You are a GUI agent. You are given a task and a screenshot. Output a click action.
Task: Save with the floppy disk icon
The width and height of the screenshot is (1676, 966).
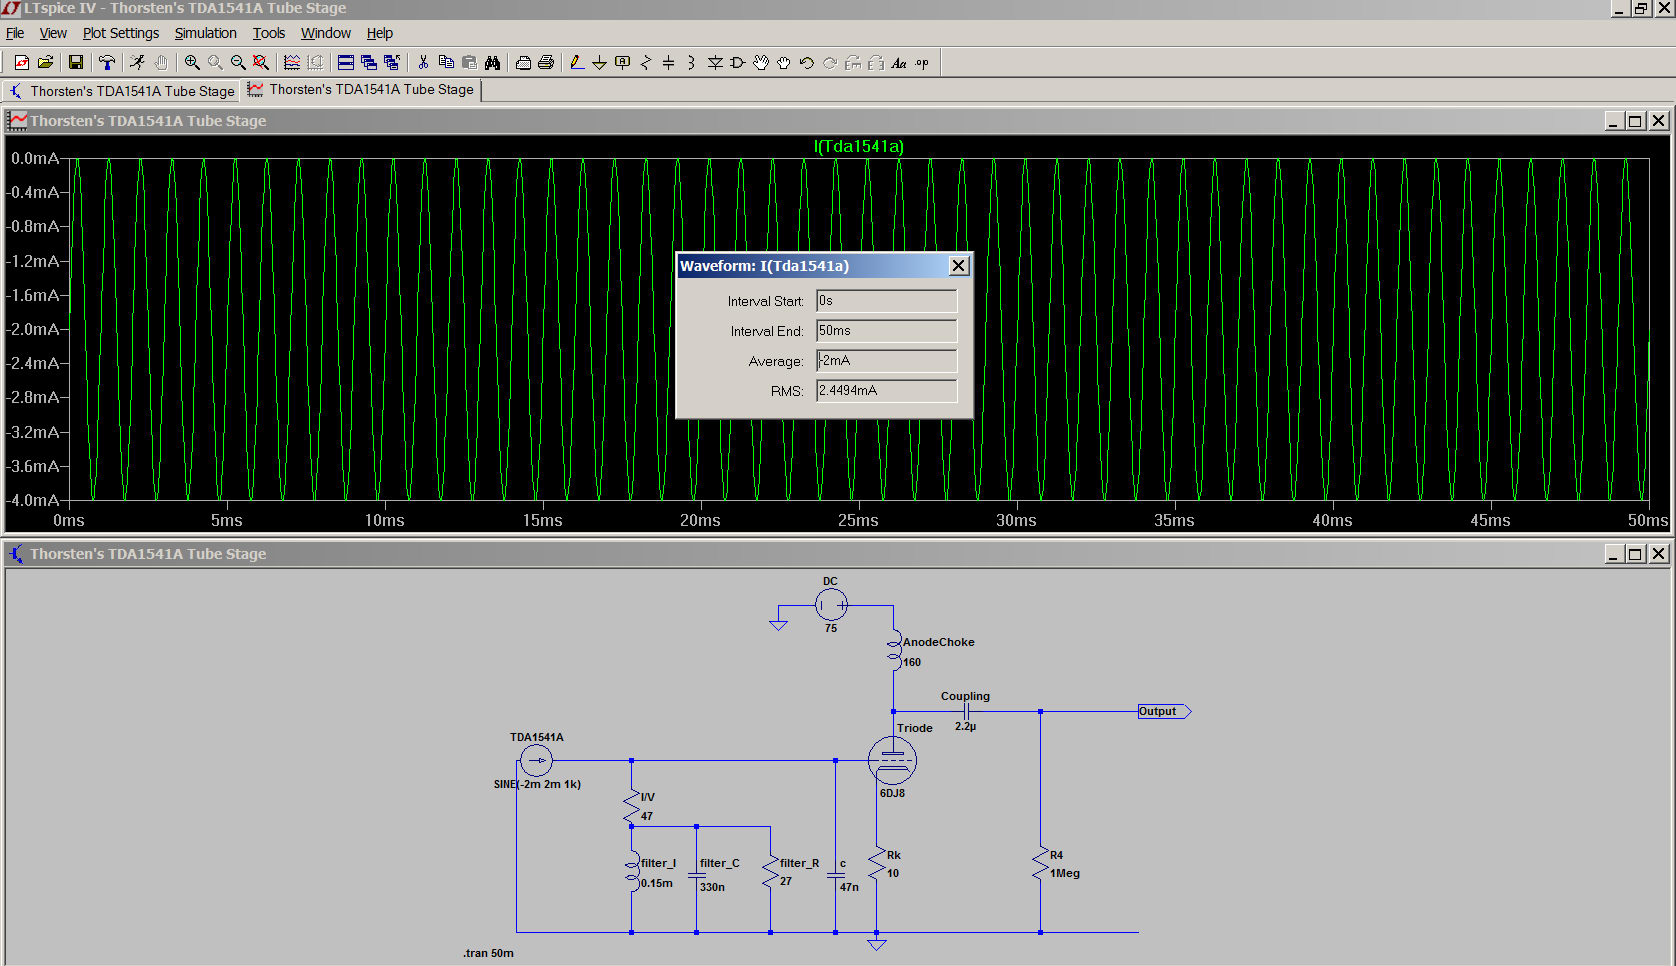coord(75,62)
